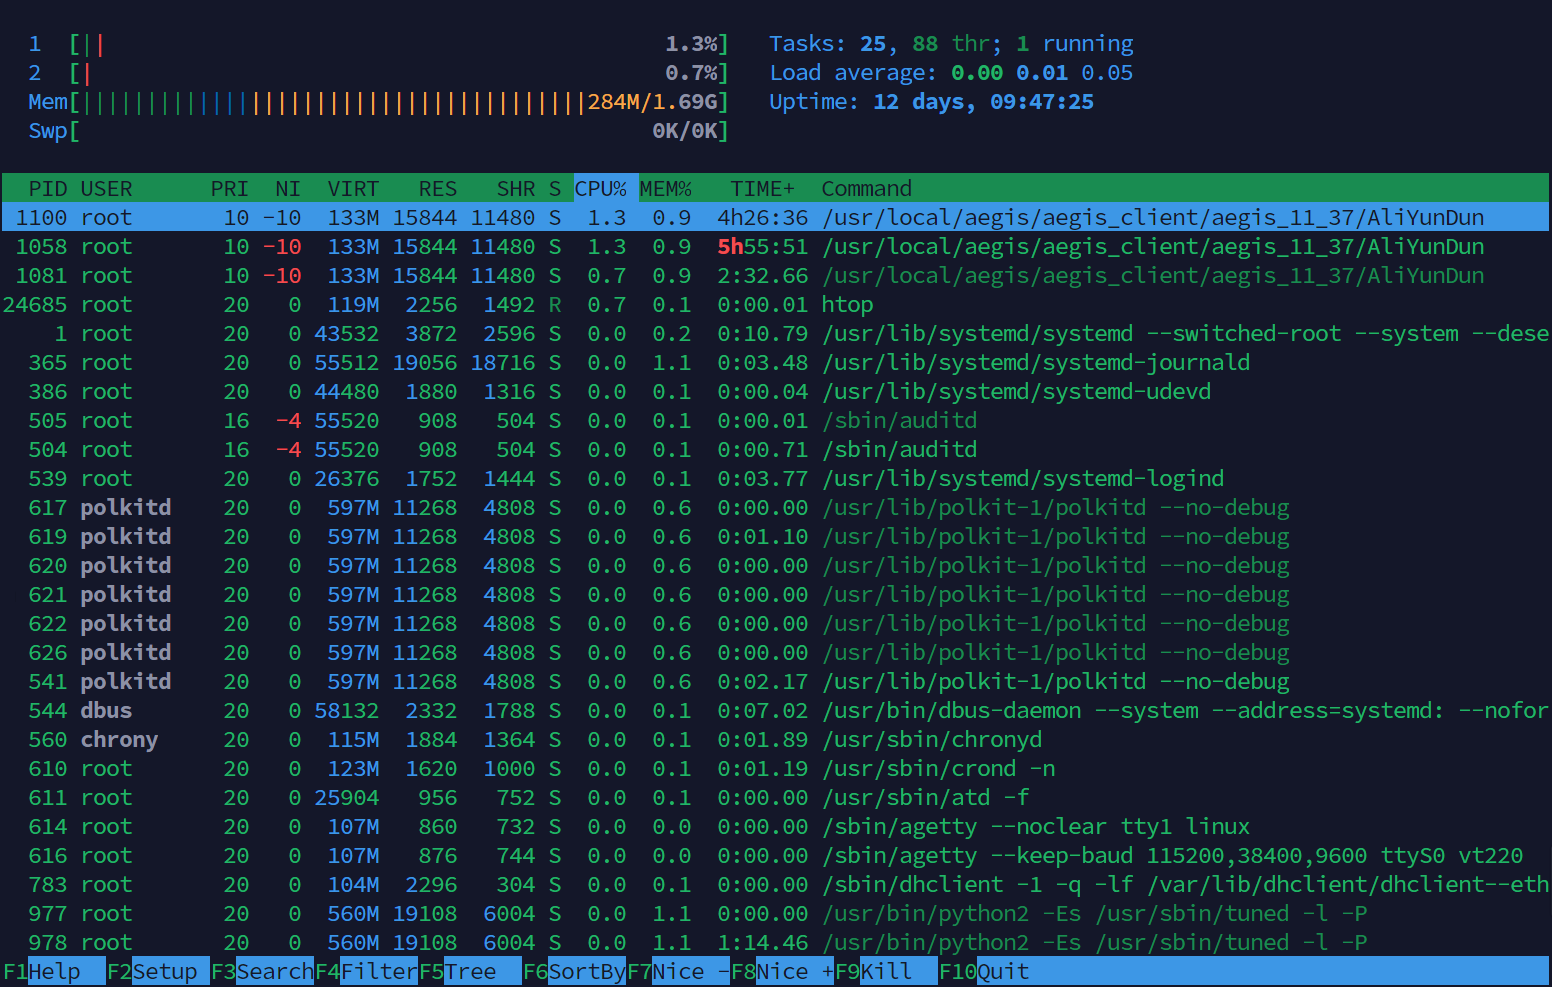This screenshot has width=1552, height=987.
Task: Sort by the PRI column header
Action: (x=230, y=189)
